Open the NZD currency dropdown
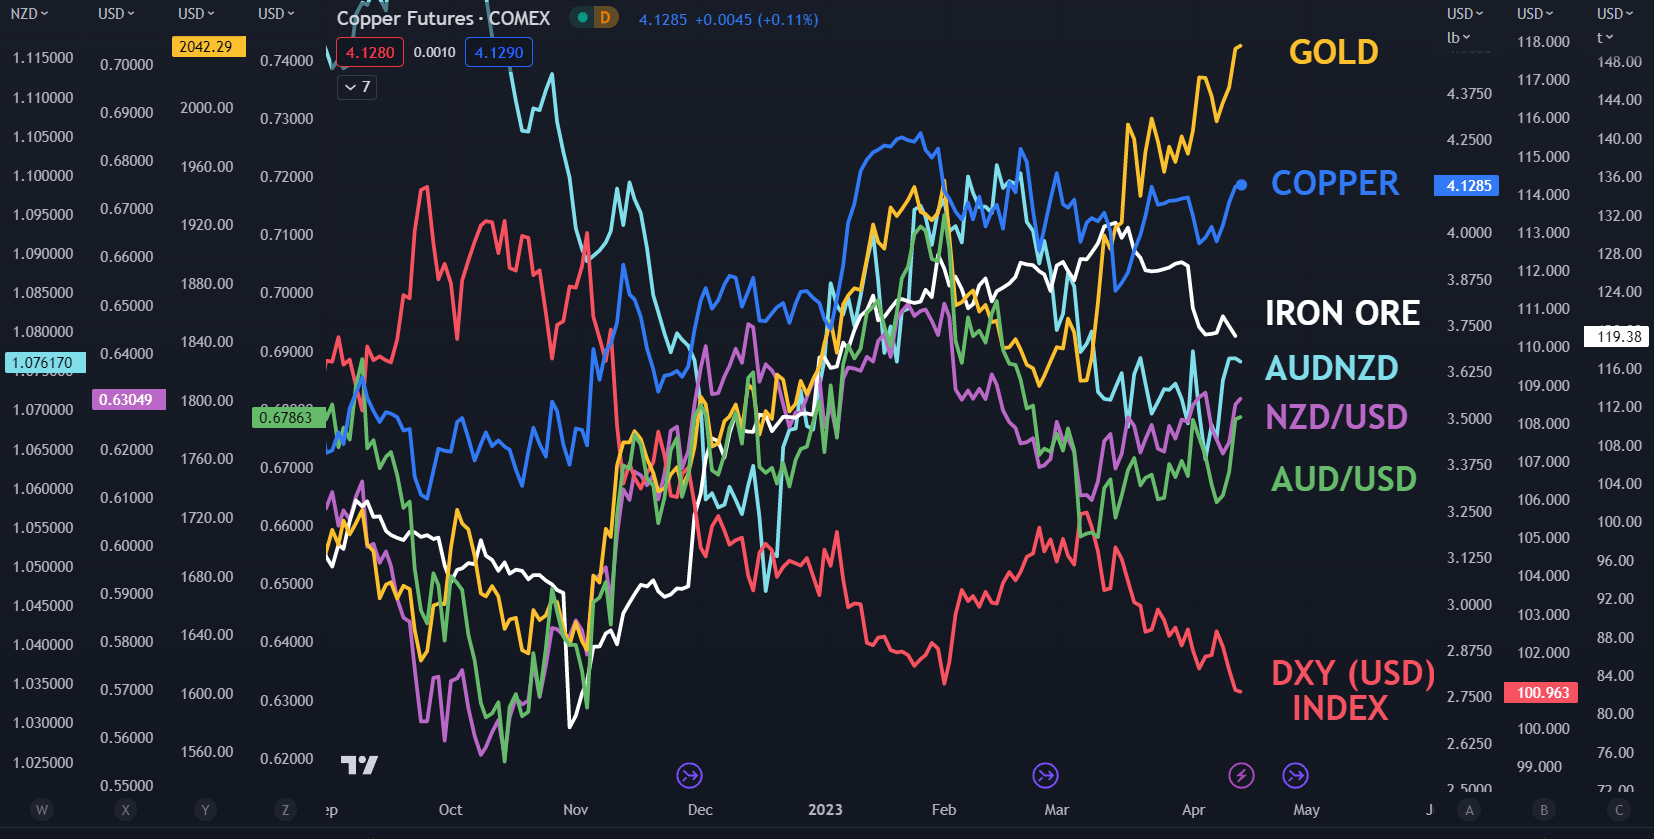Screen dimensions: 1654x839 [29, 14]
